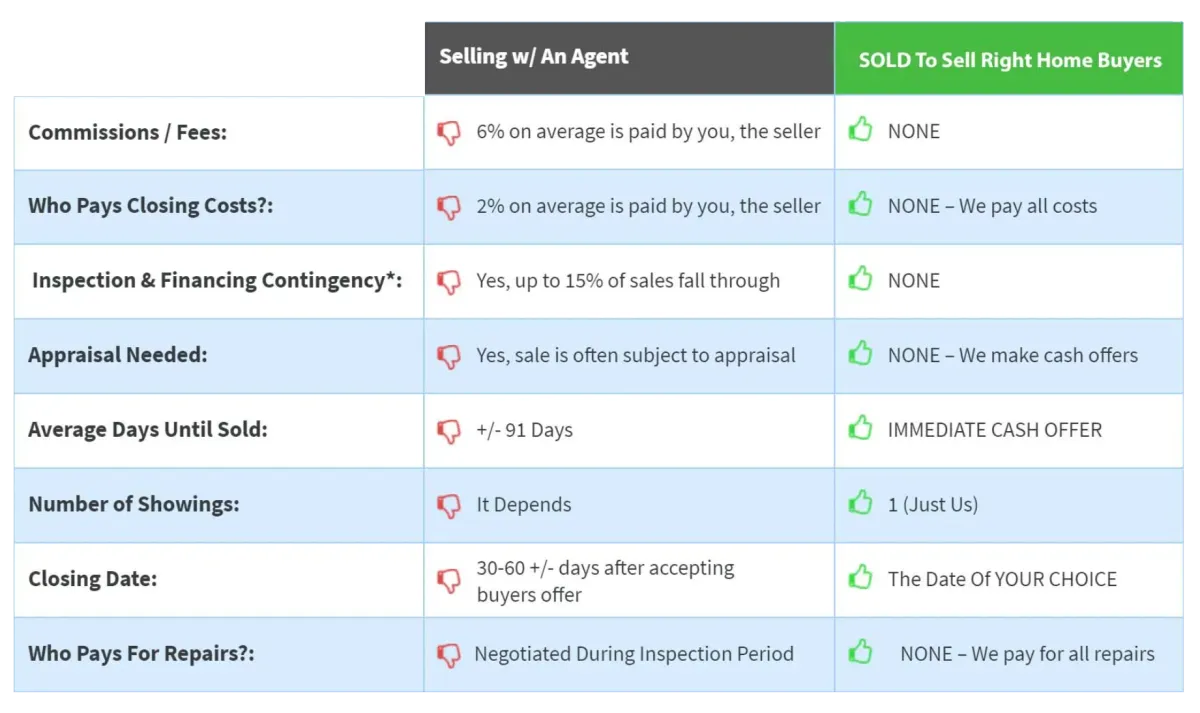Click 'The Date Of YOUR CHOICE' text
This screenshot has height=713, width=1200.
pyautogui.click(x=1002, y=579)
